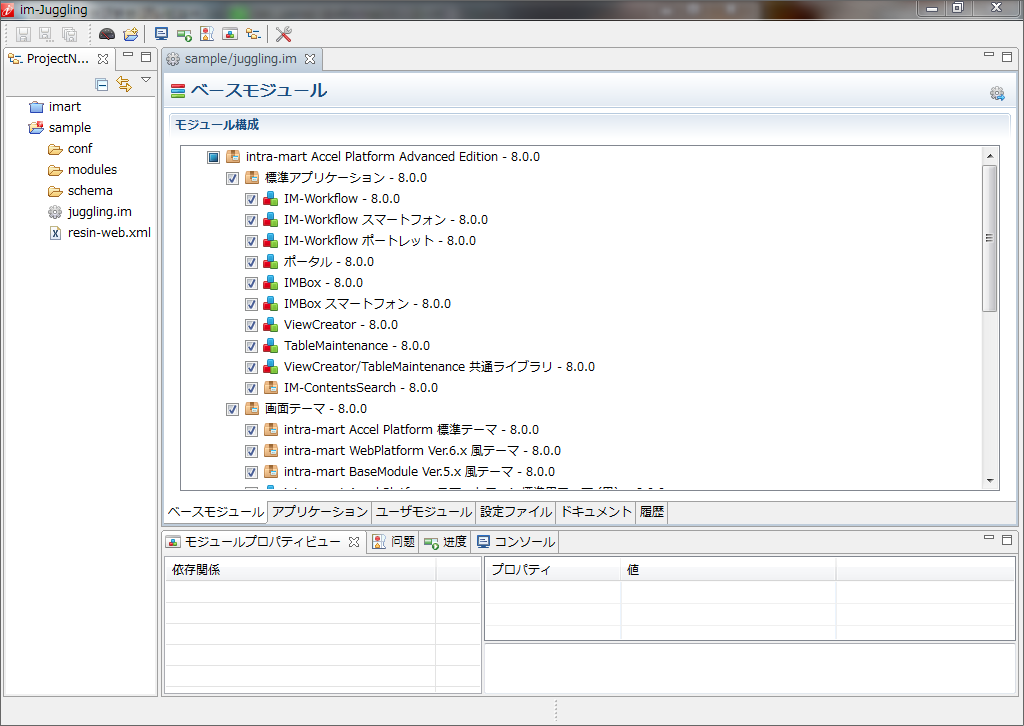Switch to アプリケーション tab
This screenshot has height=726, width=1024.
(x=319, y=512)
